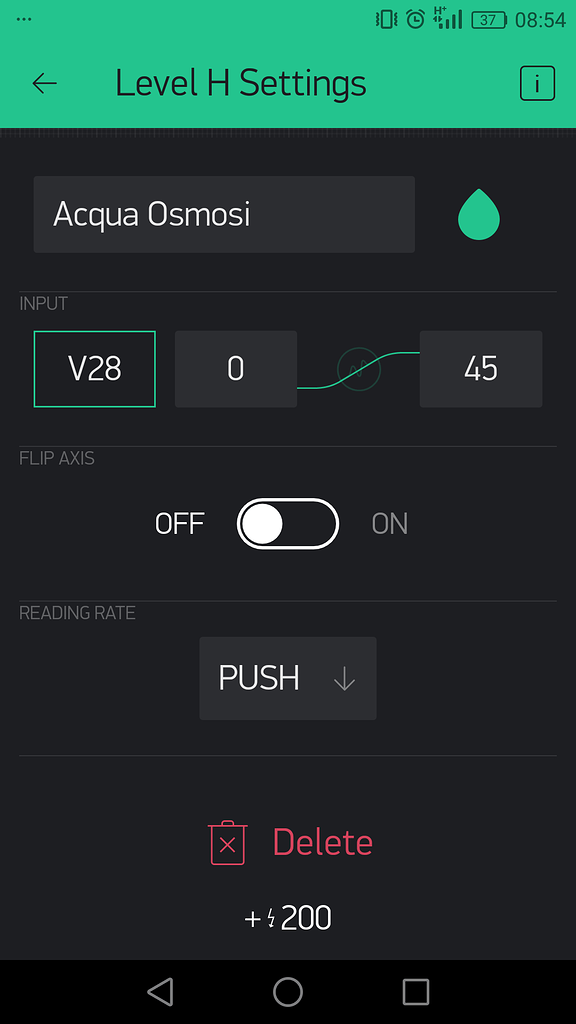Tap the down arrow beside PUSH
This screenshot has width=576, height=1024.
(x=344, y=678)
